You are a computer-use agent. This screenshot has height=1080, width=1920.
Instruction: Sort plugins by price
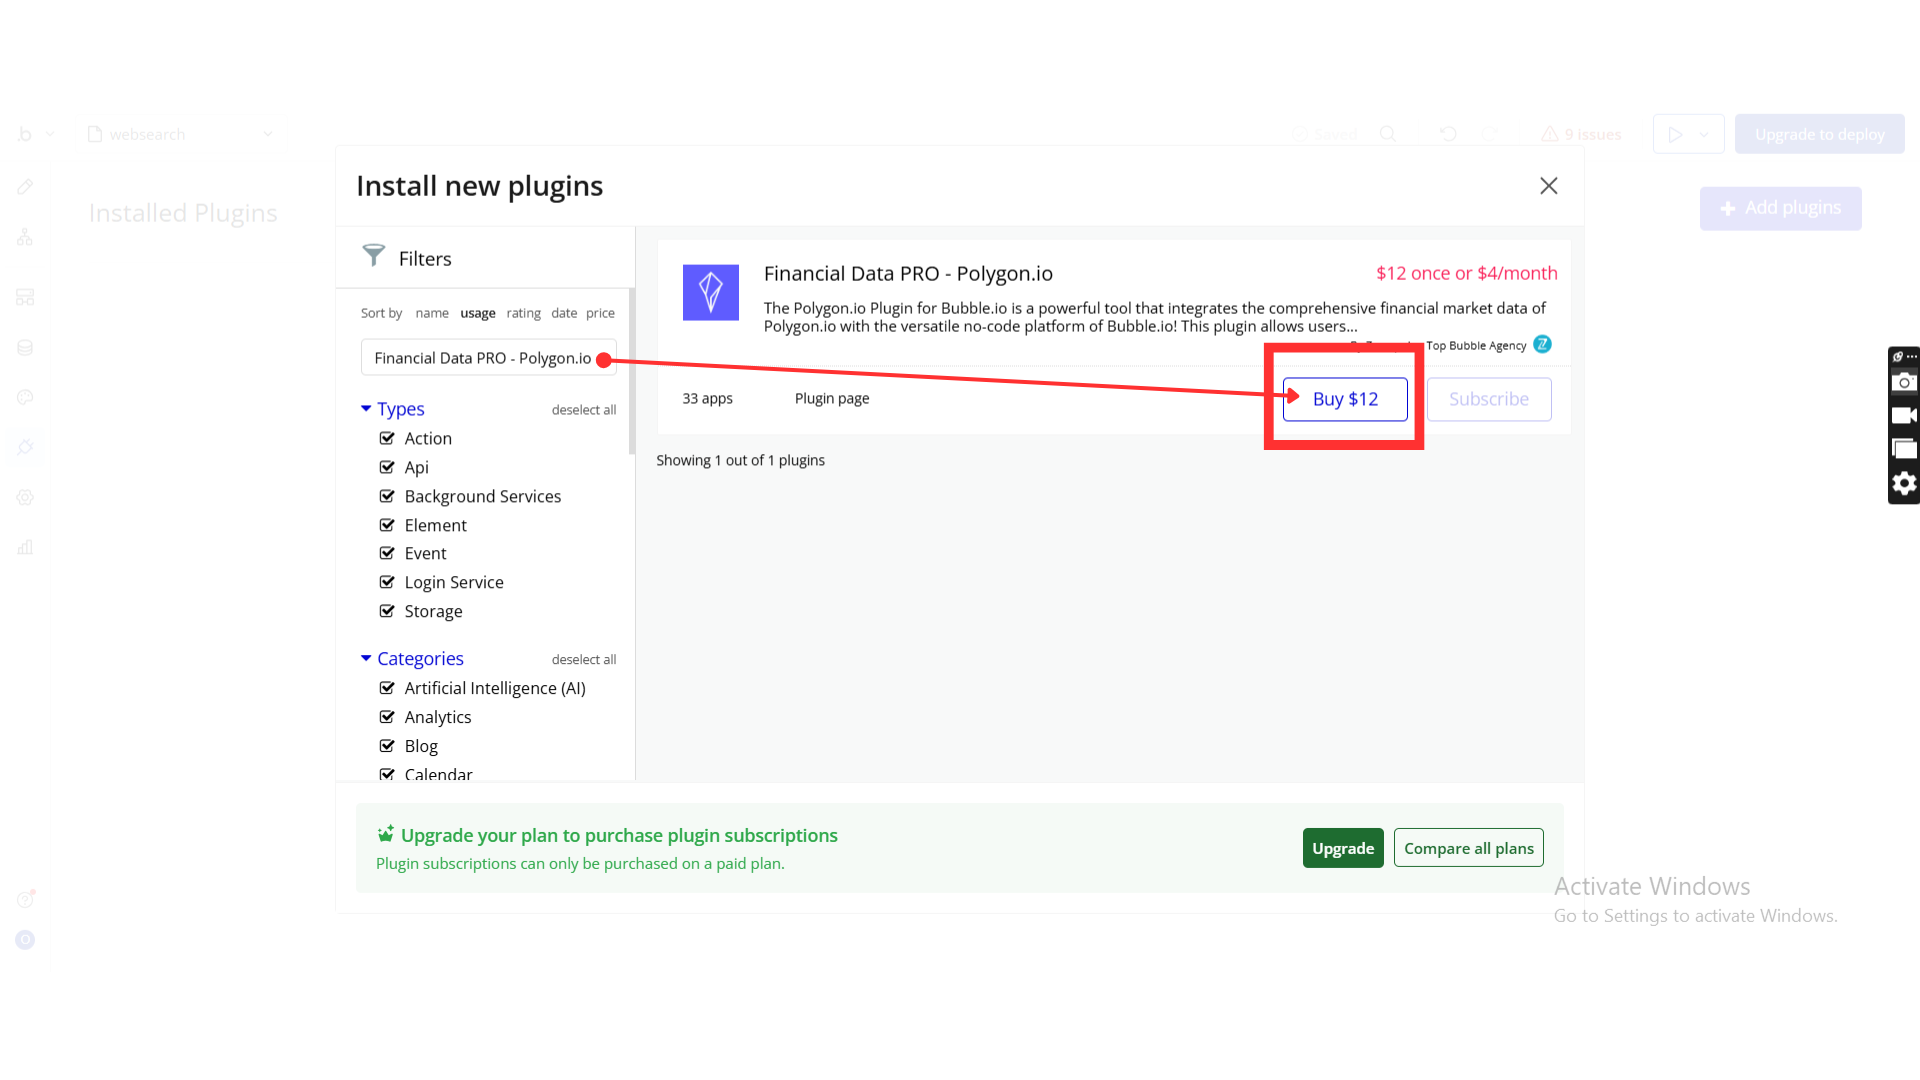600,313
